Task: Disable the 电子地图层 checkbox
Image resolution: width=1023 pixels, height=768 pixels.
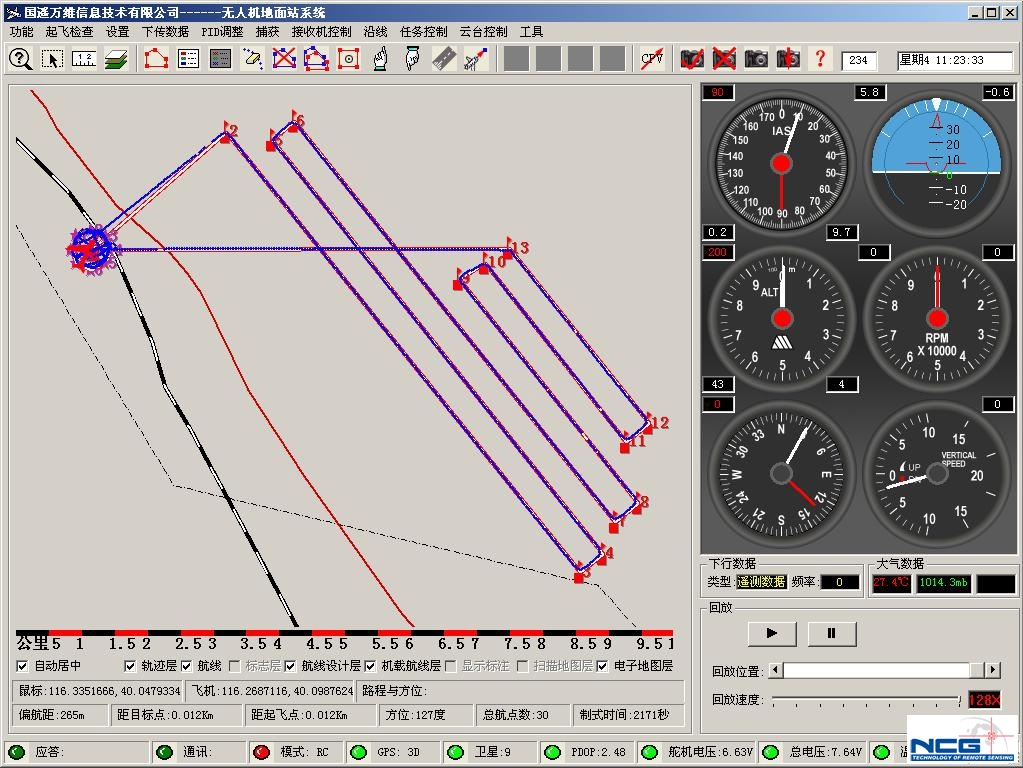Action: (x=603, y=666)
